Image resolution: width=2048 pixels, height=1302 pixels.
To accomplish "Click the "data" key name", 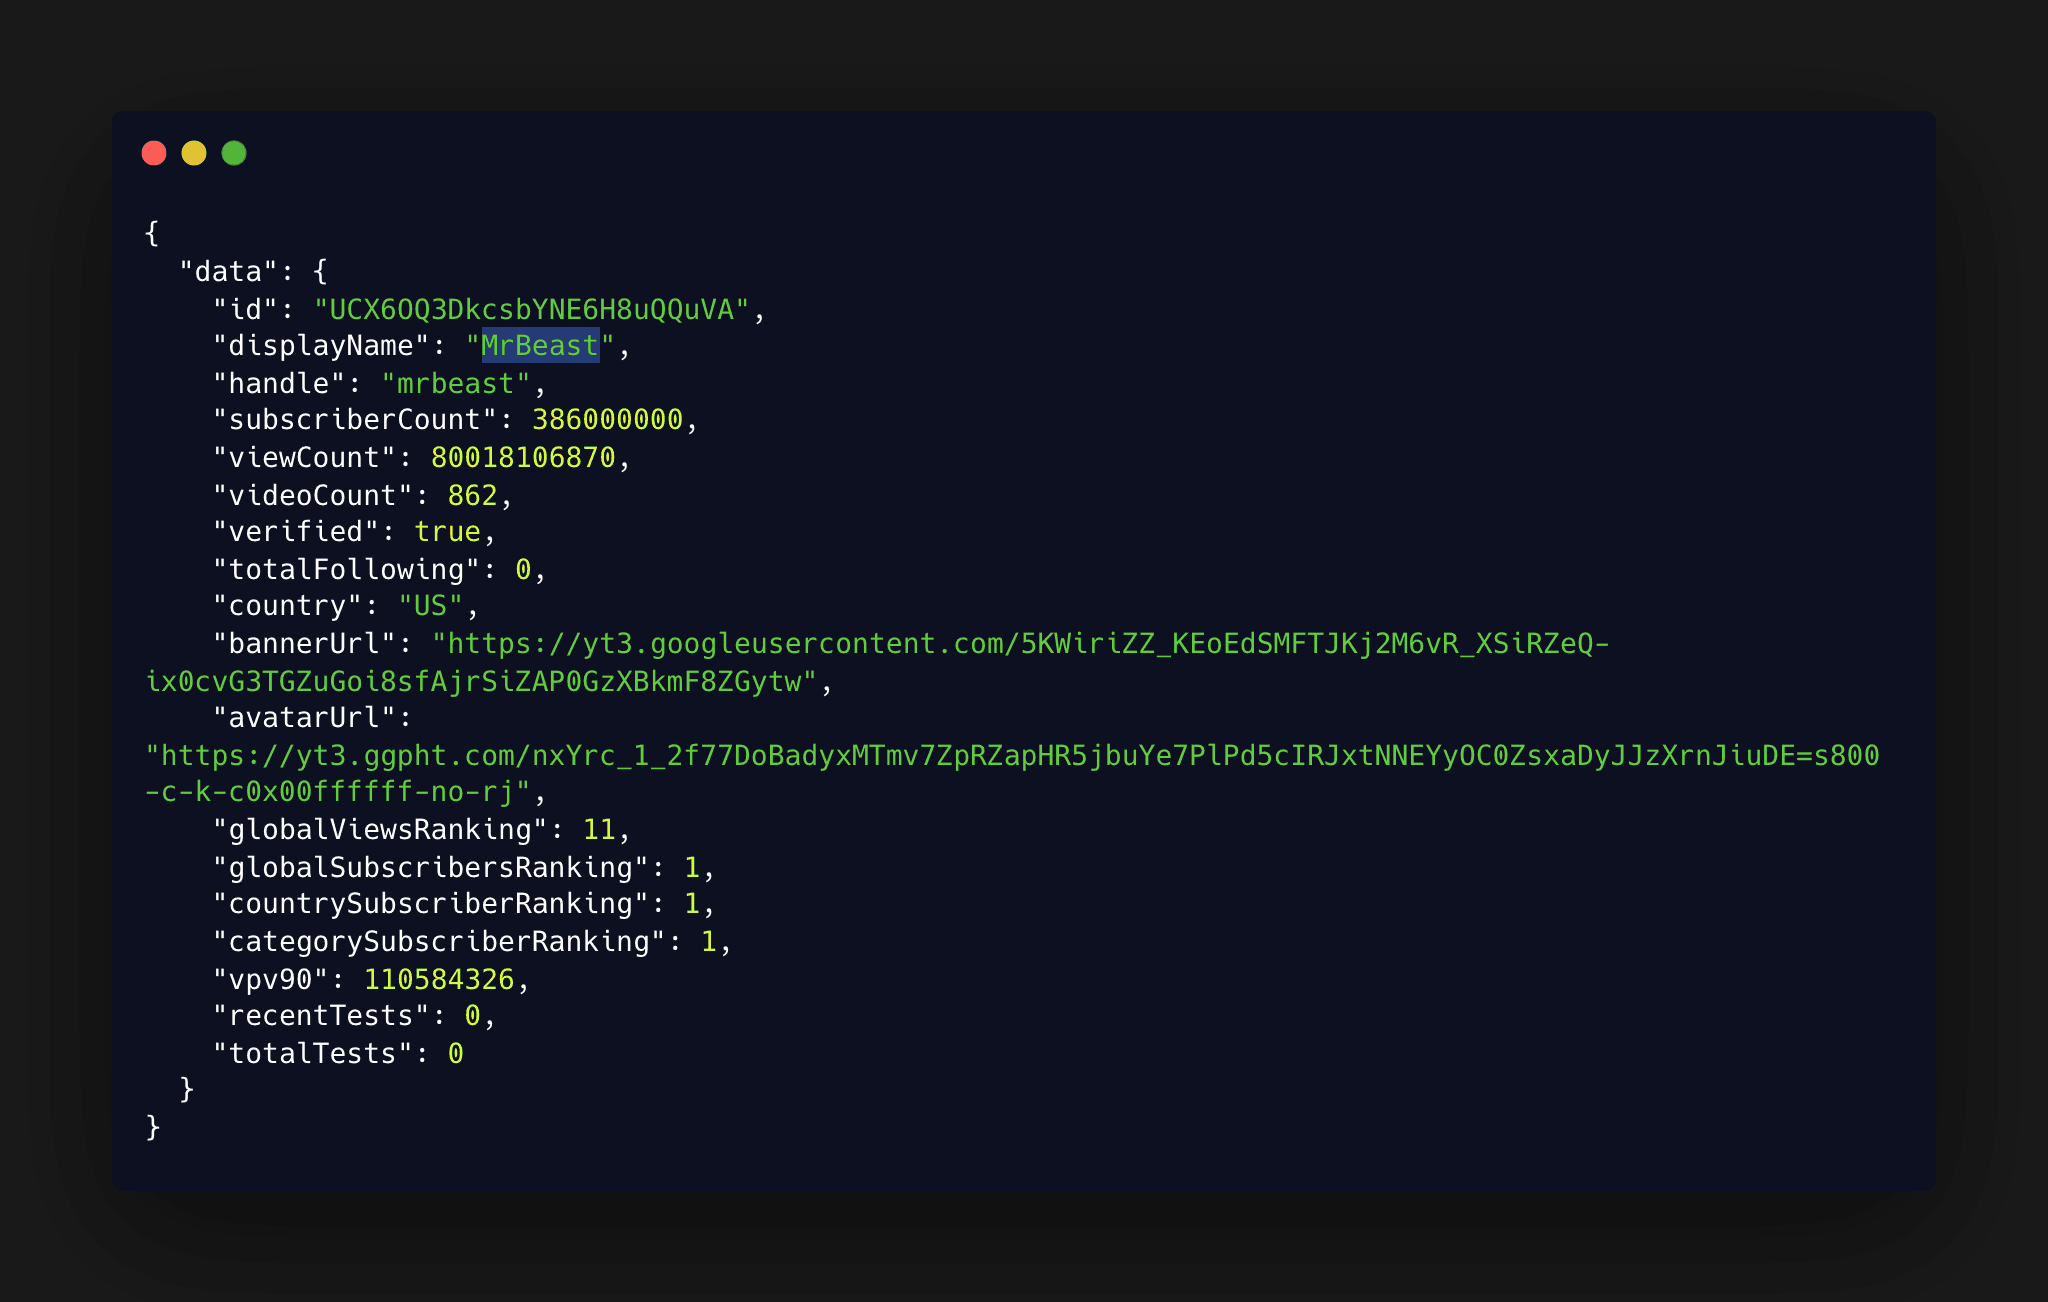I will (229, 272).
